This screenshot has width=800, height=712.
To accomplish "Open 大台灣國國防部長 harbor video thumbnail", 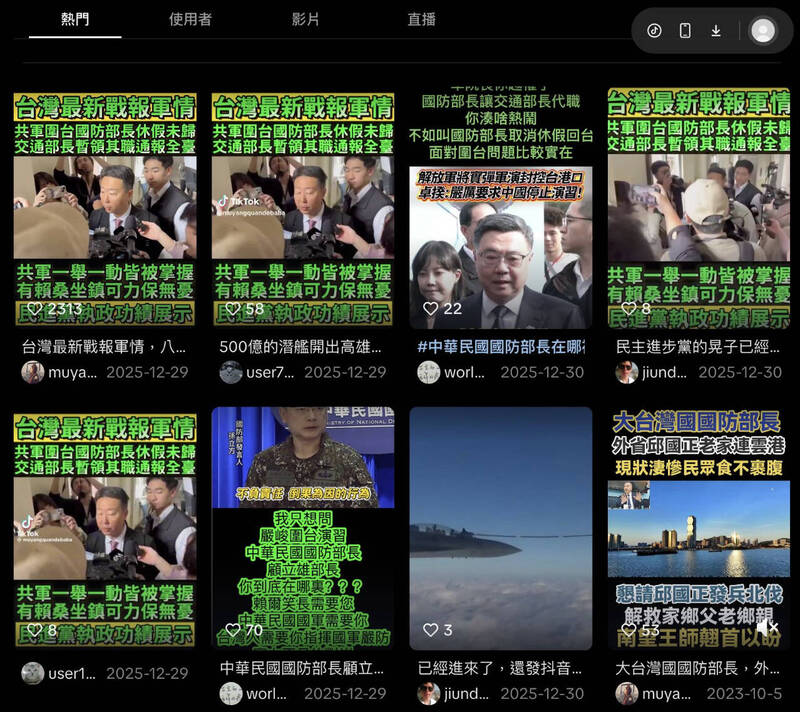I will pyautogui.click(x=698, y=520).
